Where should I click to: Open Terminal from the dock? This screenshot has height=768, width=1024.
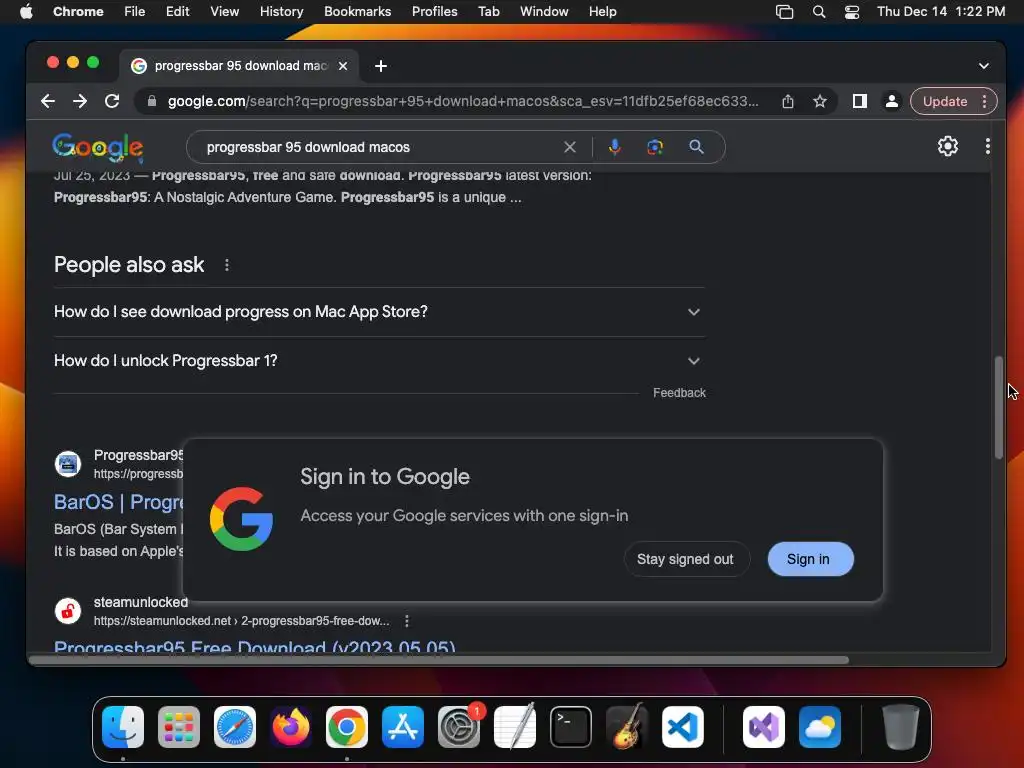571,727
